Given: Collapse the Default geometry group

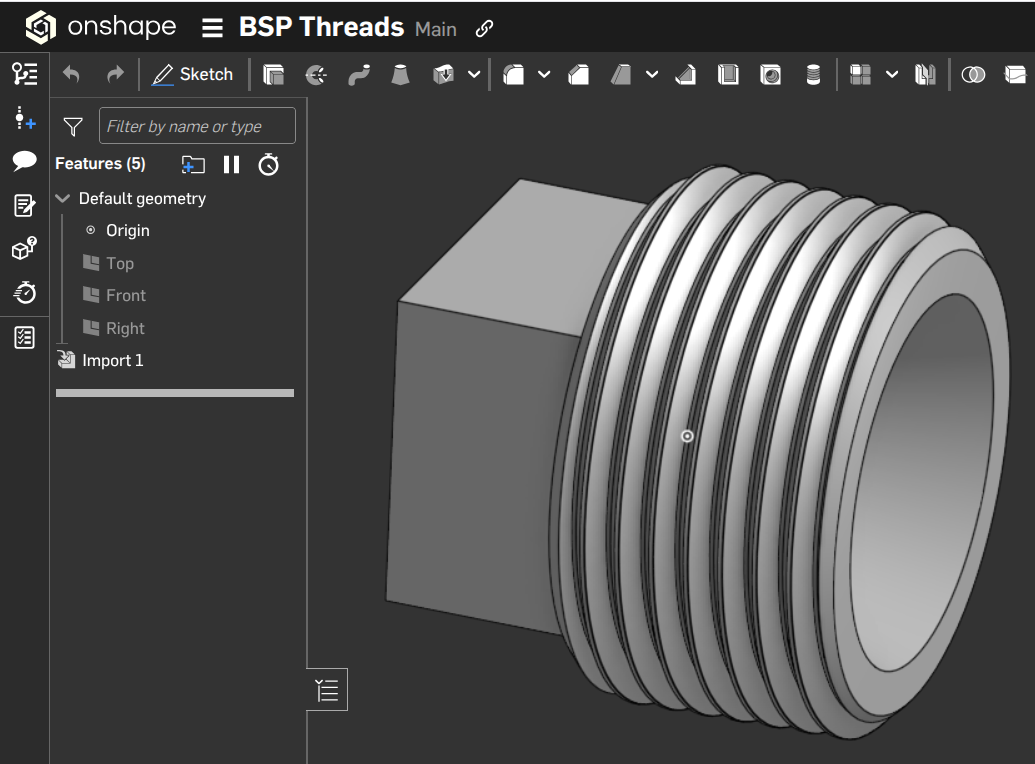Looking at the screenshot, I should point(63,198).
